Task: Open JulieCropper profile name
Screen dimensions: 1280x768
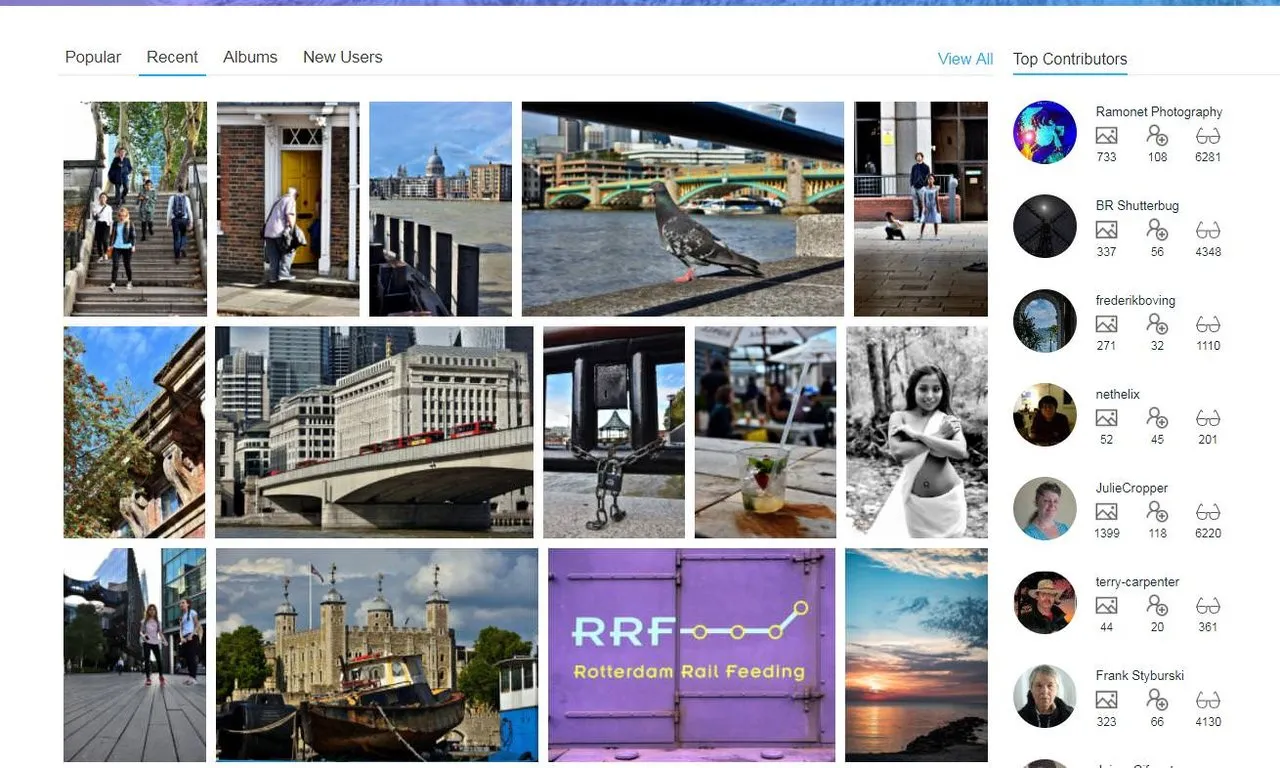Action: (x=1132, y=488)
